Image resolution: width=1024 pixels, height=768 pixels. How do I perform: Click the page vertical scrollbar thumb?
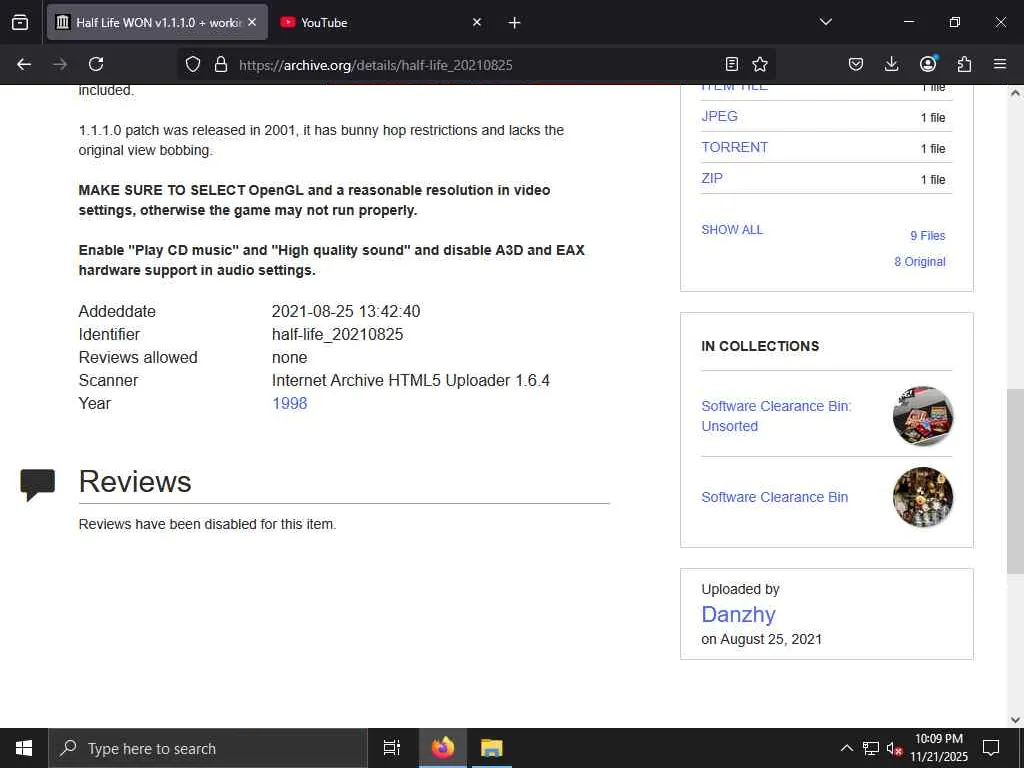[1015, 481]
